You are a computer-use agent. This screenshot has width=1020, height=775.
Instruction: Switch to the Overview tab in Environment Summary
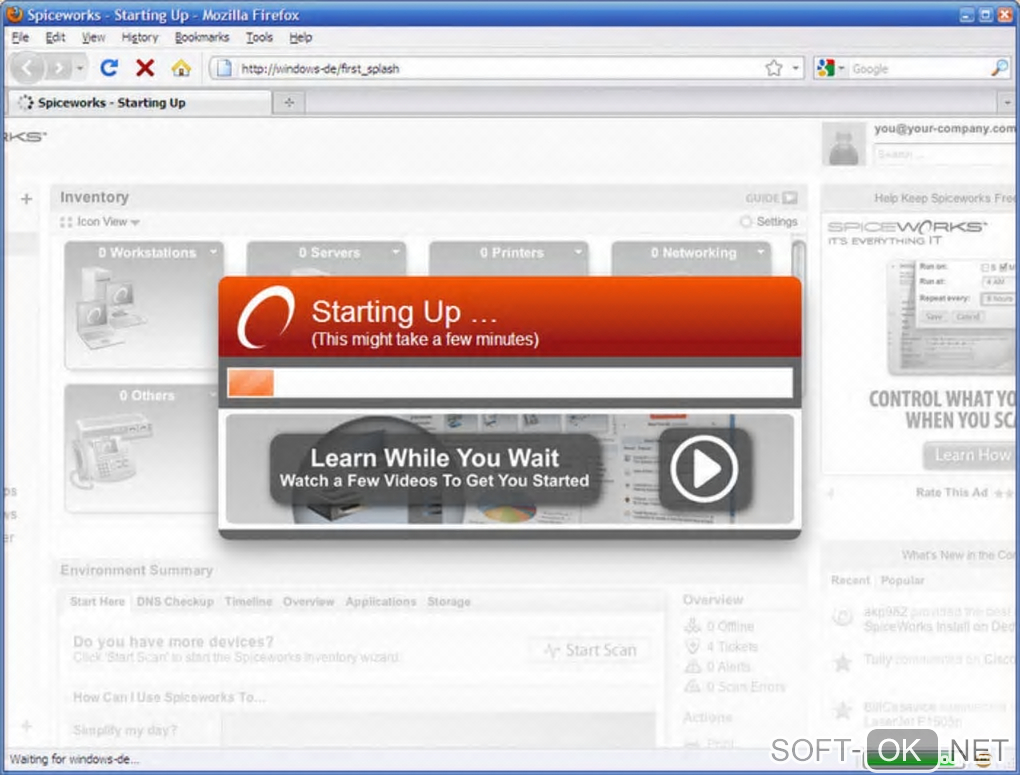[x=308, y=601]
